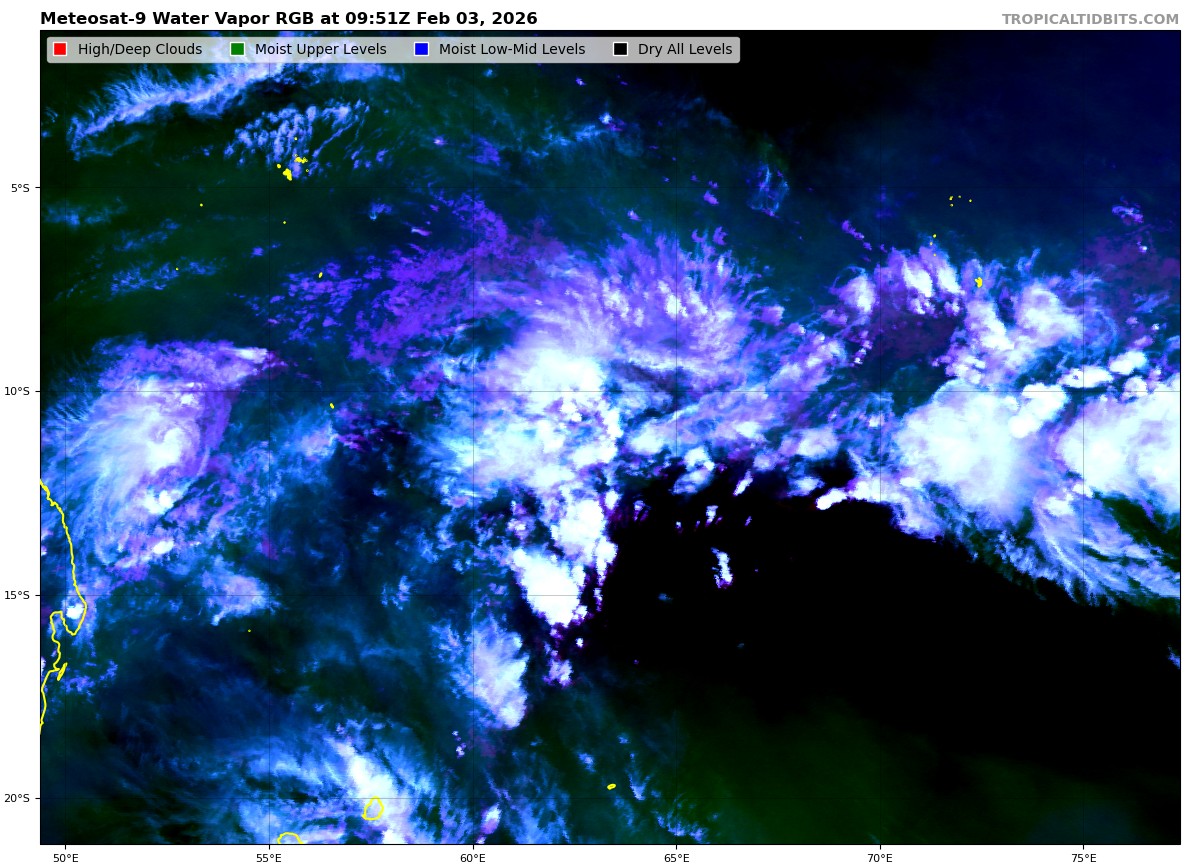Click the Seychelles island cluster outline

point(287,173)
